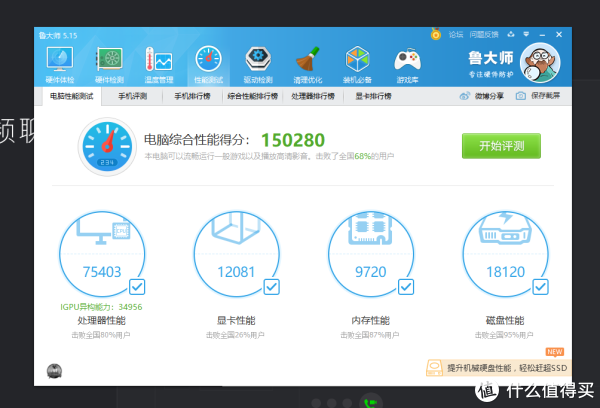Open the 清理优化 cleanup broom icon

pos(308,59)
